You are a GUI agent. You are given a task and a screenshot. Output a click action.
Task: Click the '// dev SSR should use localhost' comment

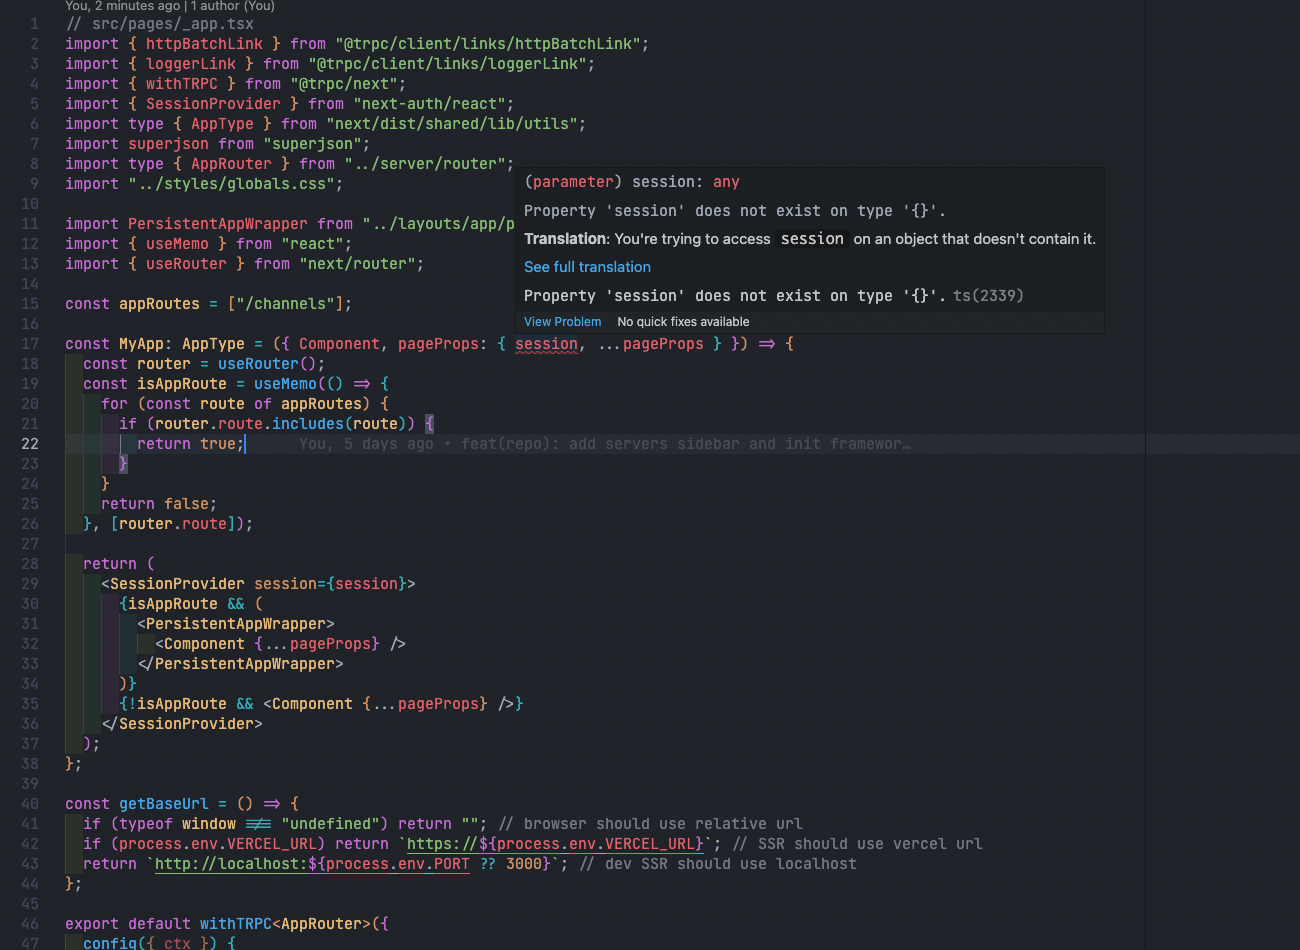click(x=717, y=864)
